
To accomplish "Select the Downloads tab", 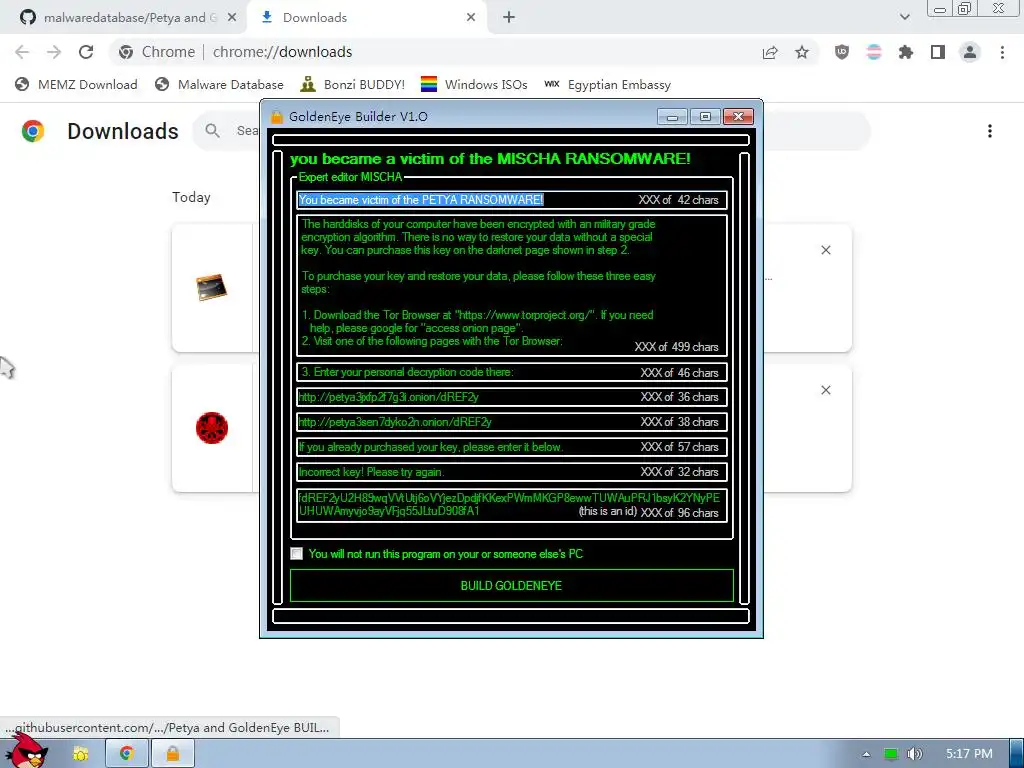I will click(x=366, y=18).
